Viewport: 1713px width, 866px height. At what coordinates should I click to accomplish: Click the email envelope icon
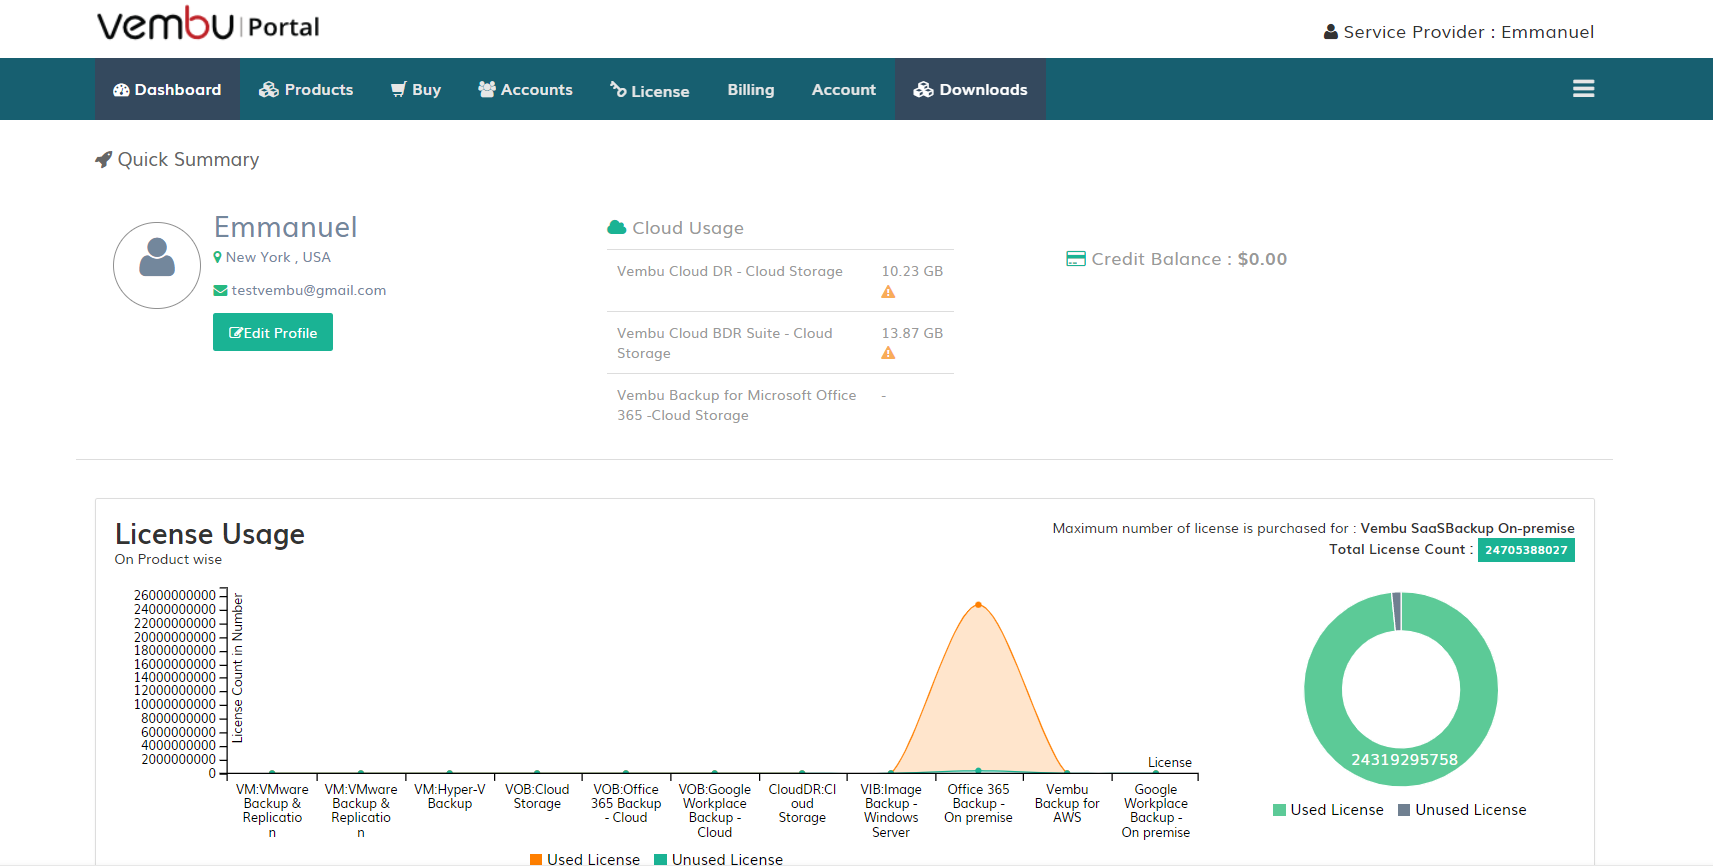point(220,290)
